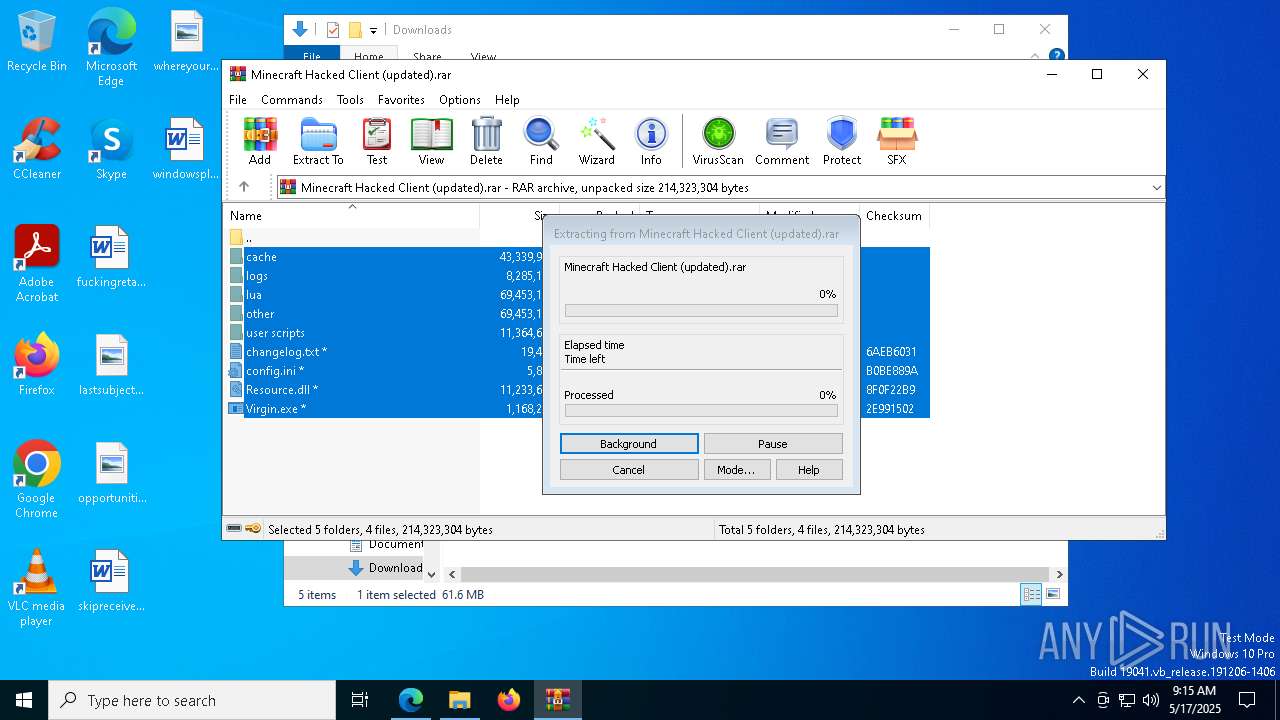This screenshot has height=720, width=1280.
Task: Pause the extraction
Action: coord(773,444)
